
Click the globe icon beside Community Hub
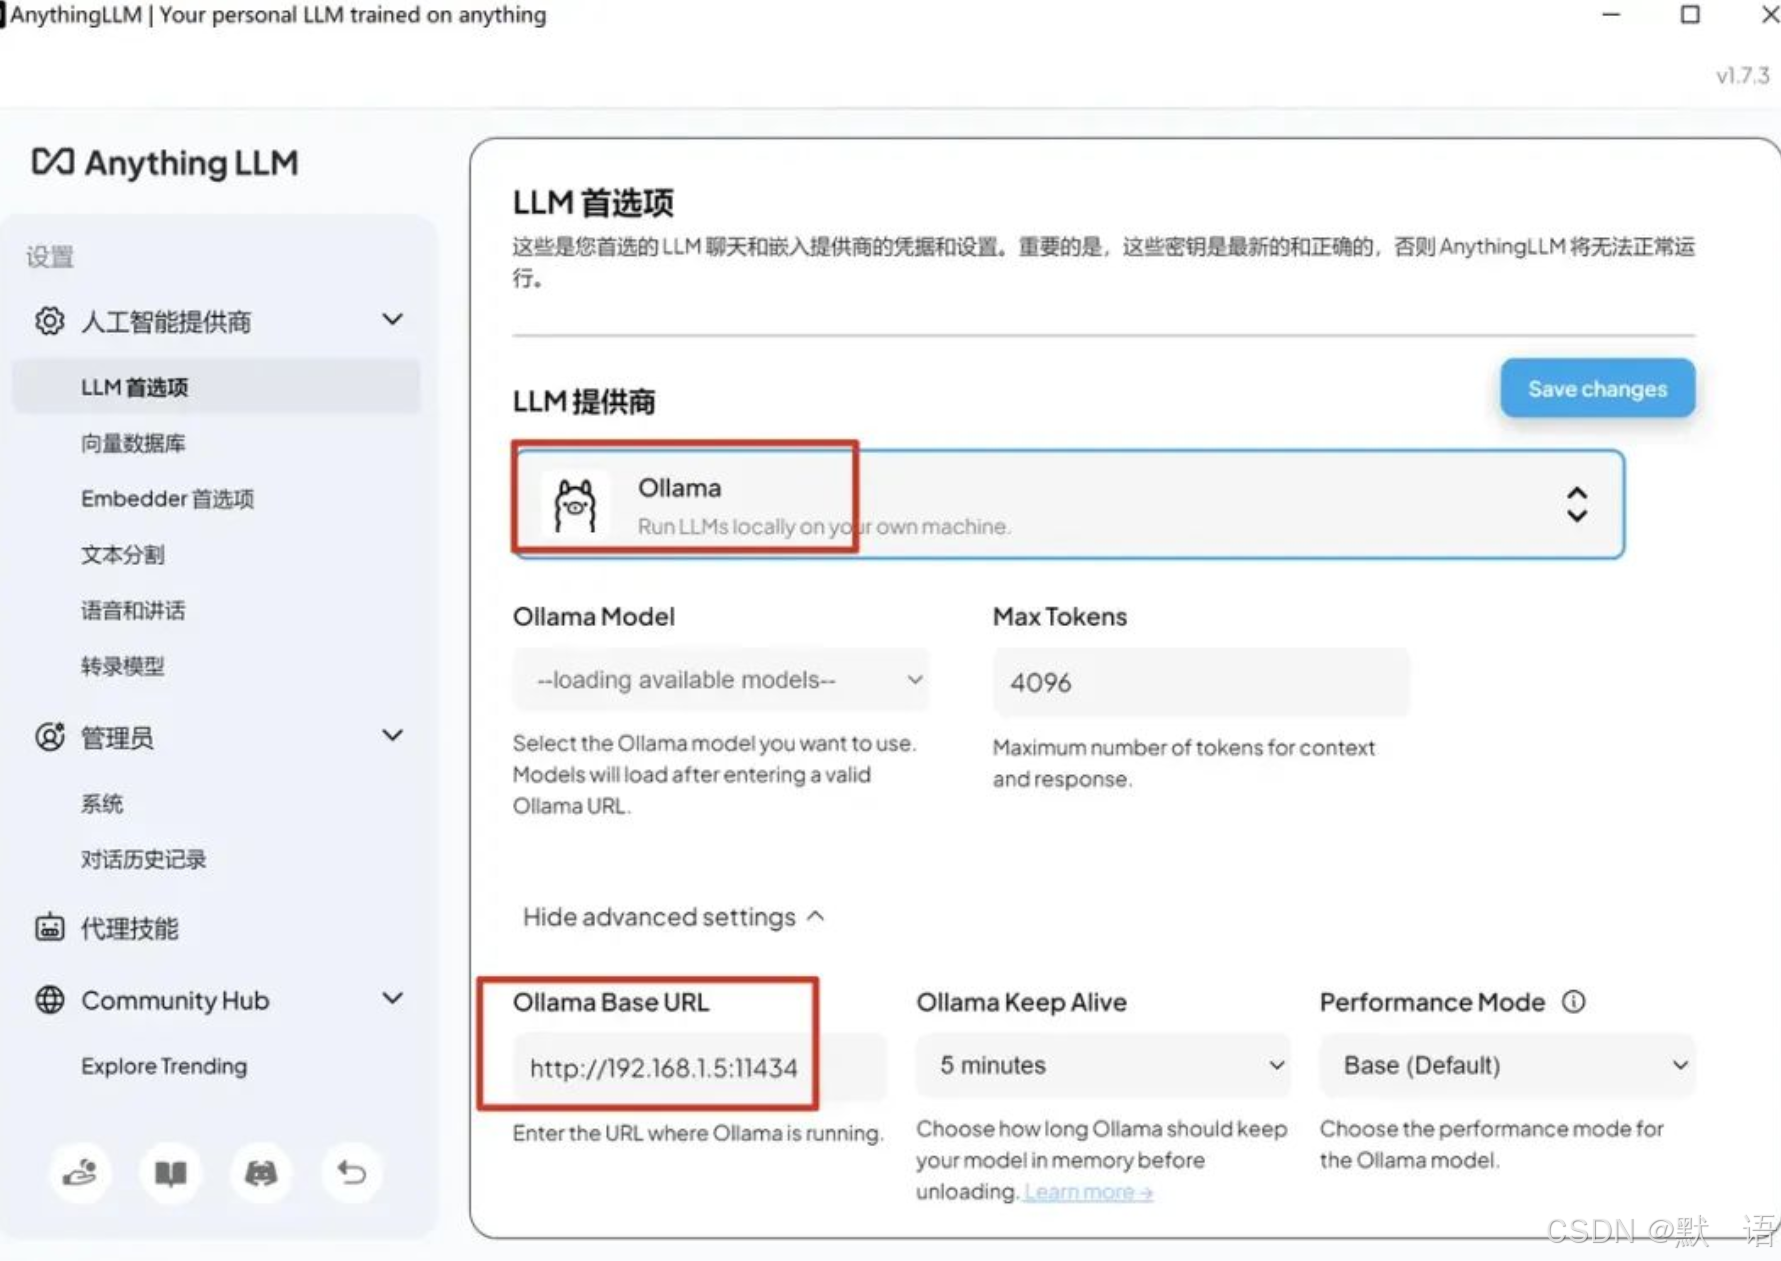click(49, 1000)
